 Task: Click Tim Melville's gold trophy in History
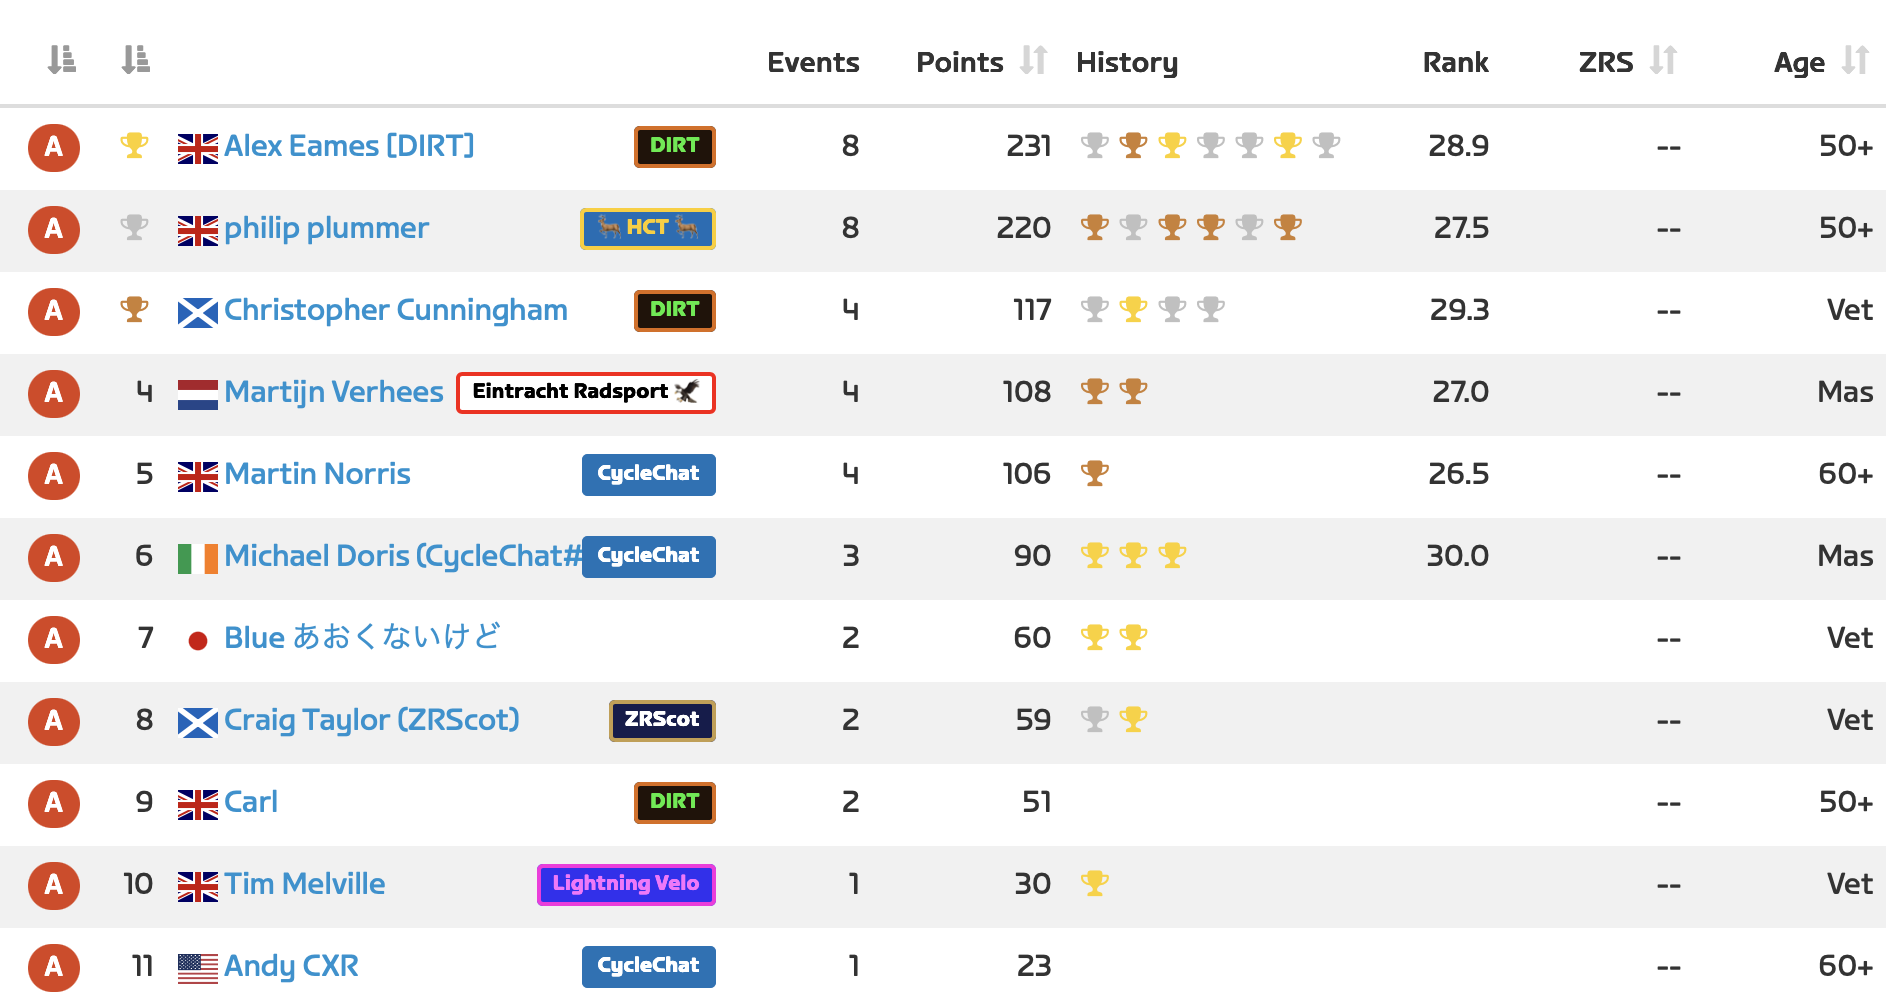coord(1096,884)
